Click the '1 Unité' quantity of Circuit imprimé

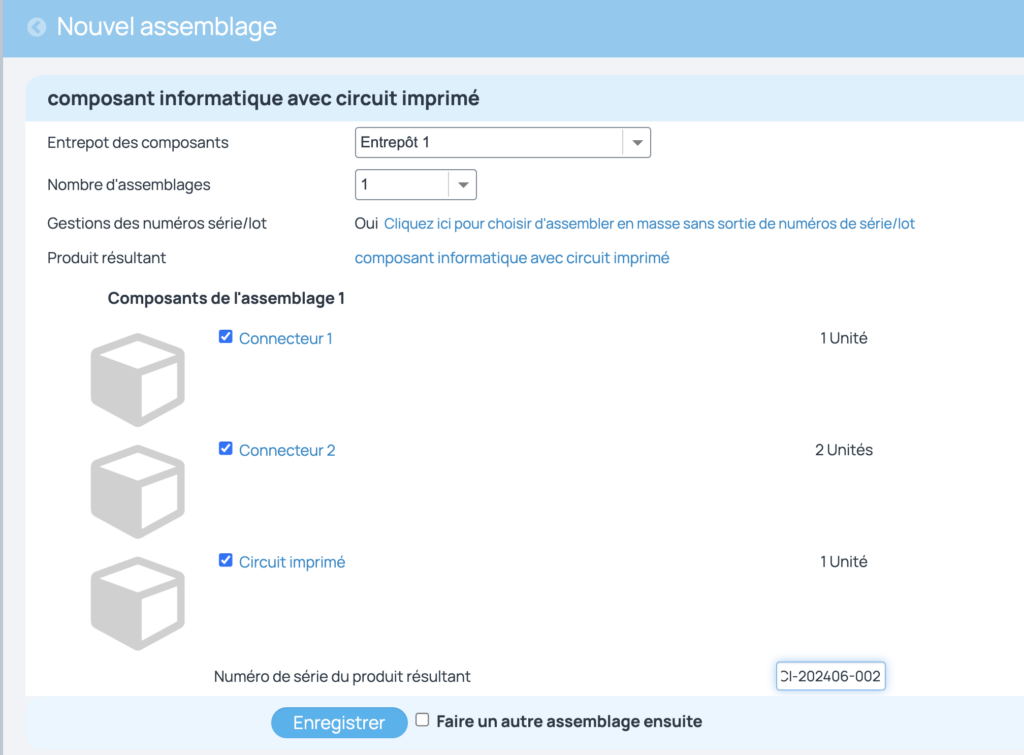tap(844, 562)
